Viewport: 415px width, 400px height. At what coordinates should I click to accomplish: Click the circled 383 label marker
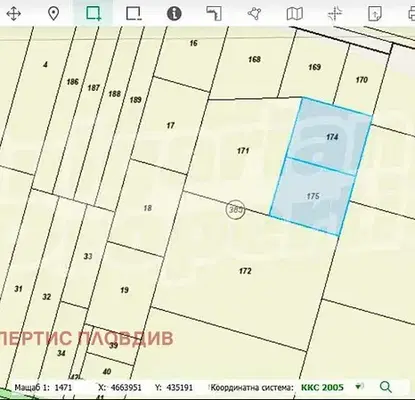235,210
